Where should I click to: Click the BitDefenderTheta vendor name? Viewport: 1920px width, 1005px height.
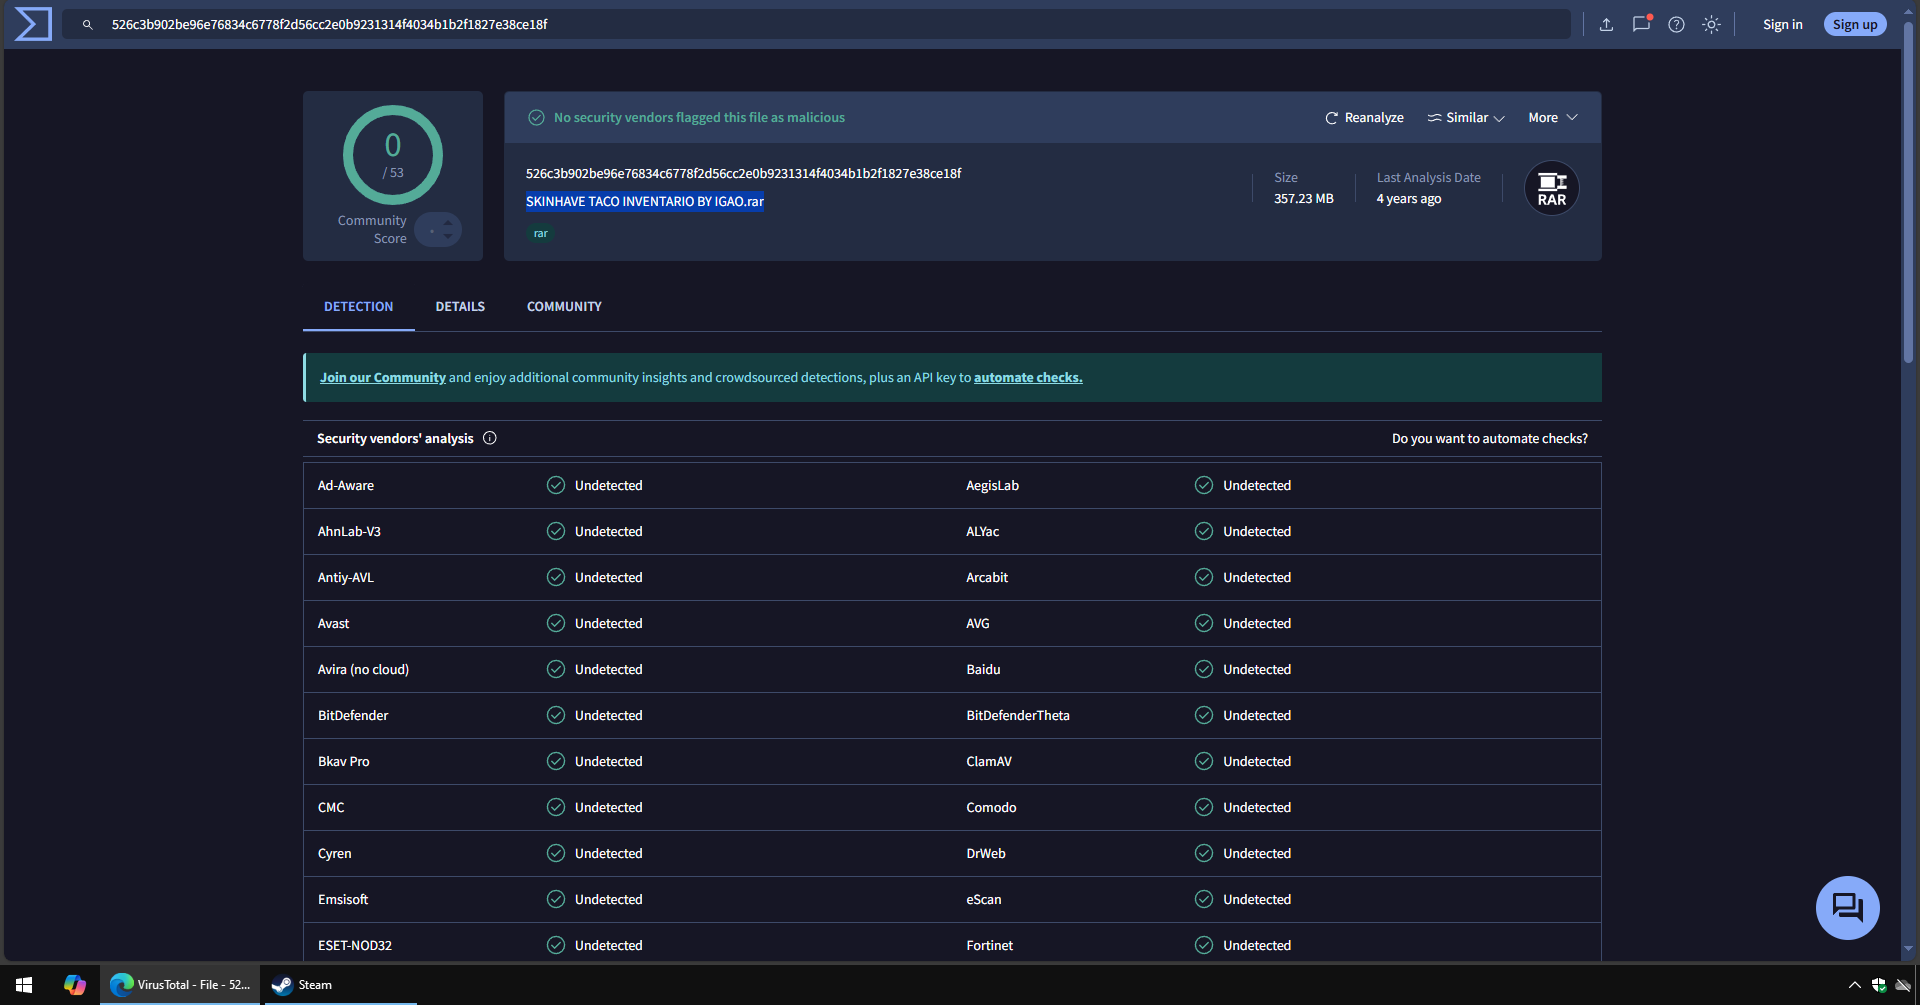[1018, 715]
